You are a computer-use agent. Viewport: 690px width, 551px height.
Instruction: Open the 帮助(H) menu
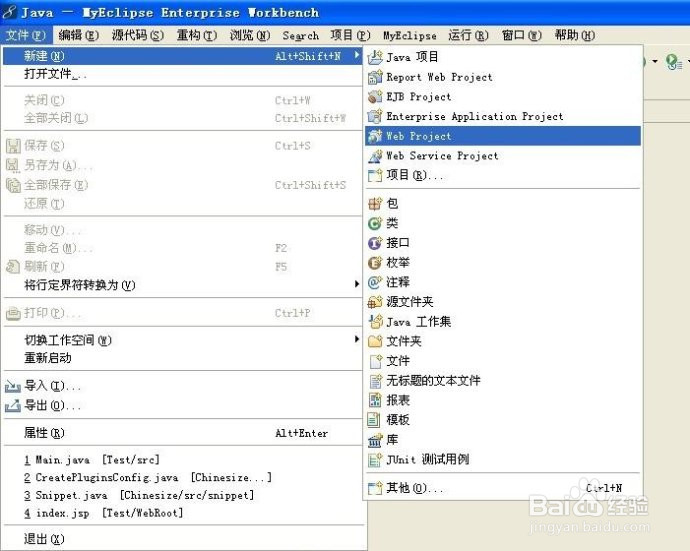coord(575,35)
